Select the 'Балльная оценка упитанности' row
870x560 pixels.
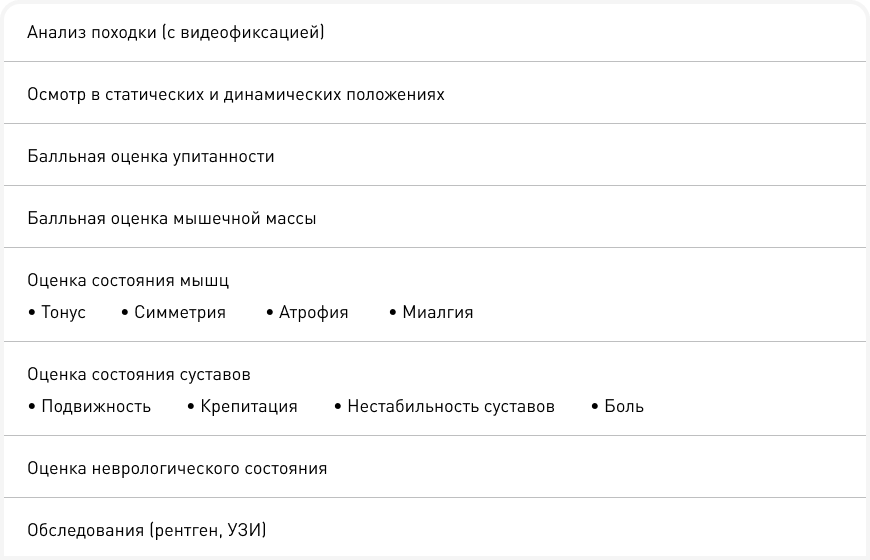151,157
